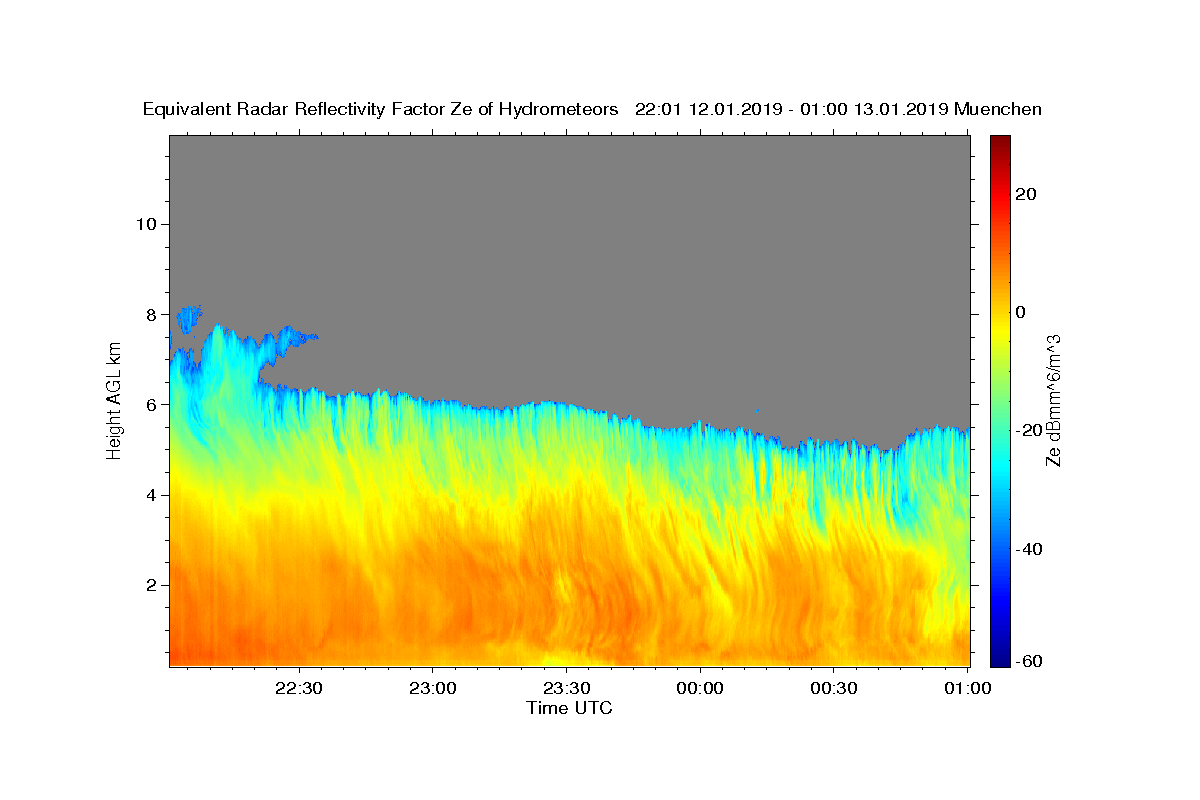Click the height tick label '8'
The image size is (1200, 800).
point(149,314)
